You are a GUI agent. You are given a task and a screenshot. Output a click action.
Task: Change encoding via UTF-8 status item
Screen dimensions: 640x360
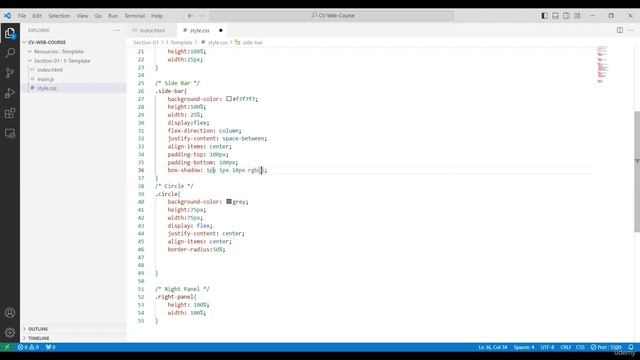pyautogui.click(x=547, y=347)
